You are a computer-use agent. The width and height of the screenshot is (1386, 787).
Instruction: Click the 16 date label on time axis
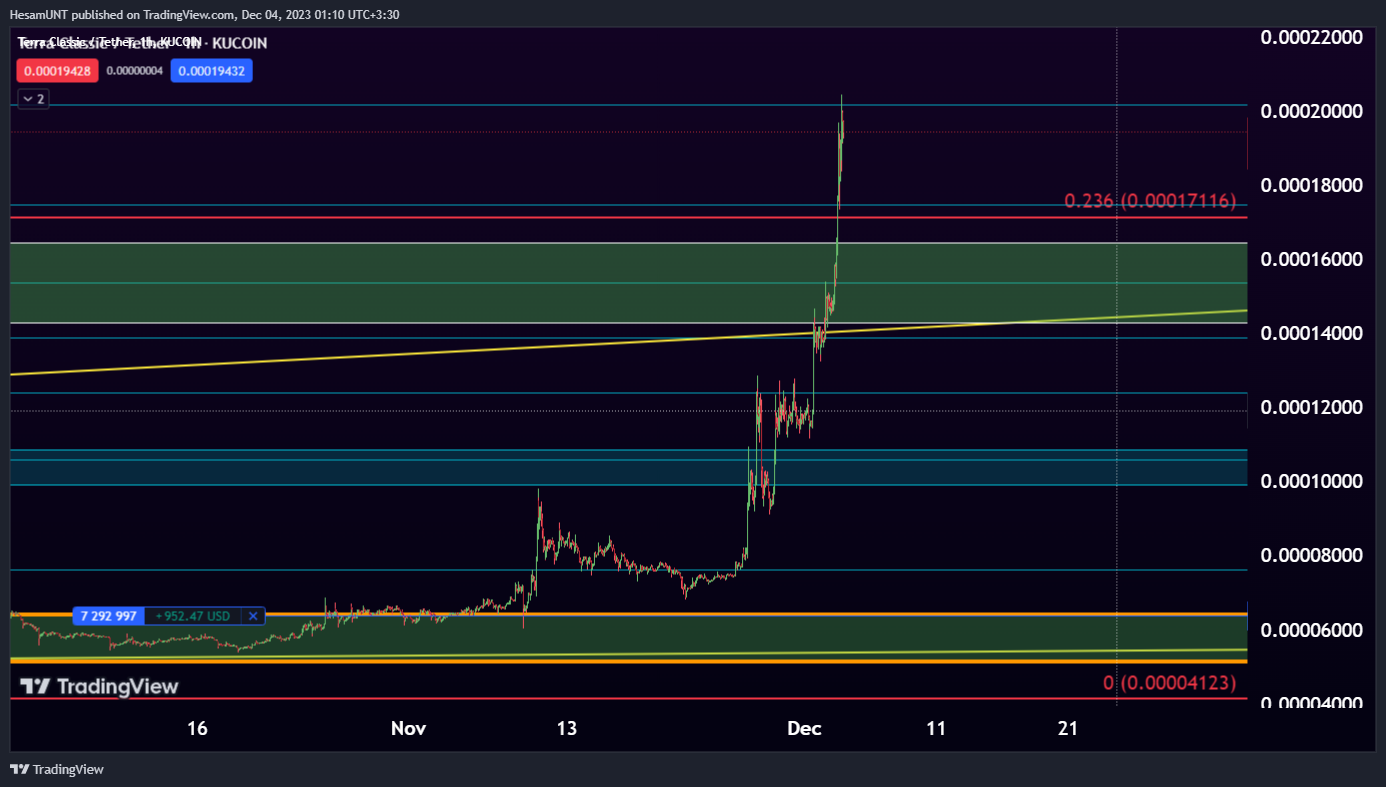[197, 728]
